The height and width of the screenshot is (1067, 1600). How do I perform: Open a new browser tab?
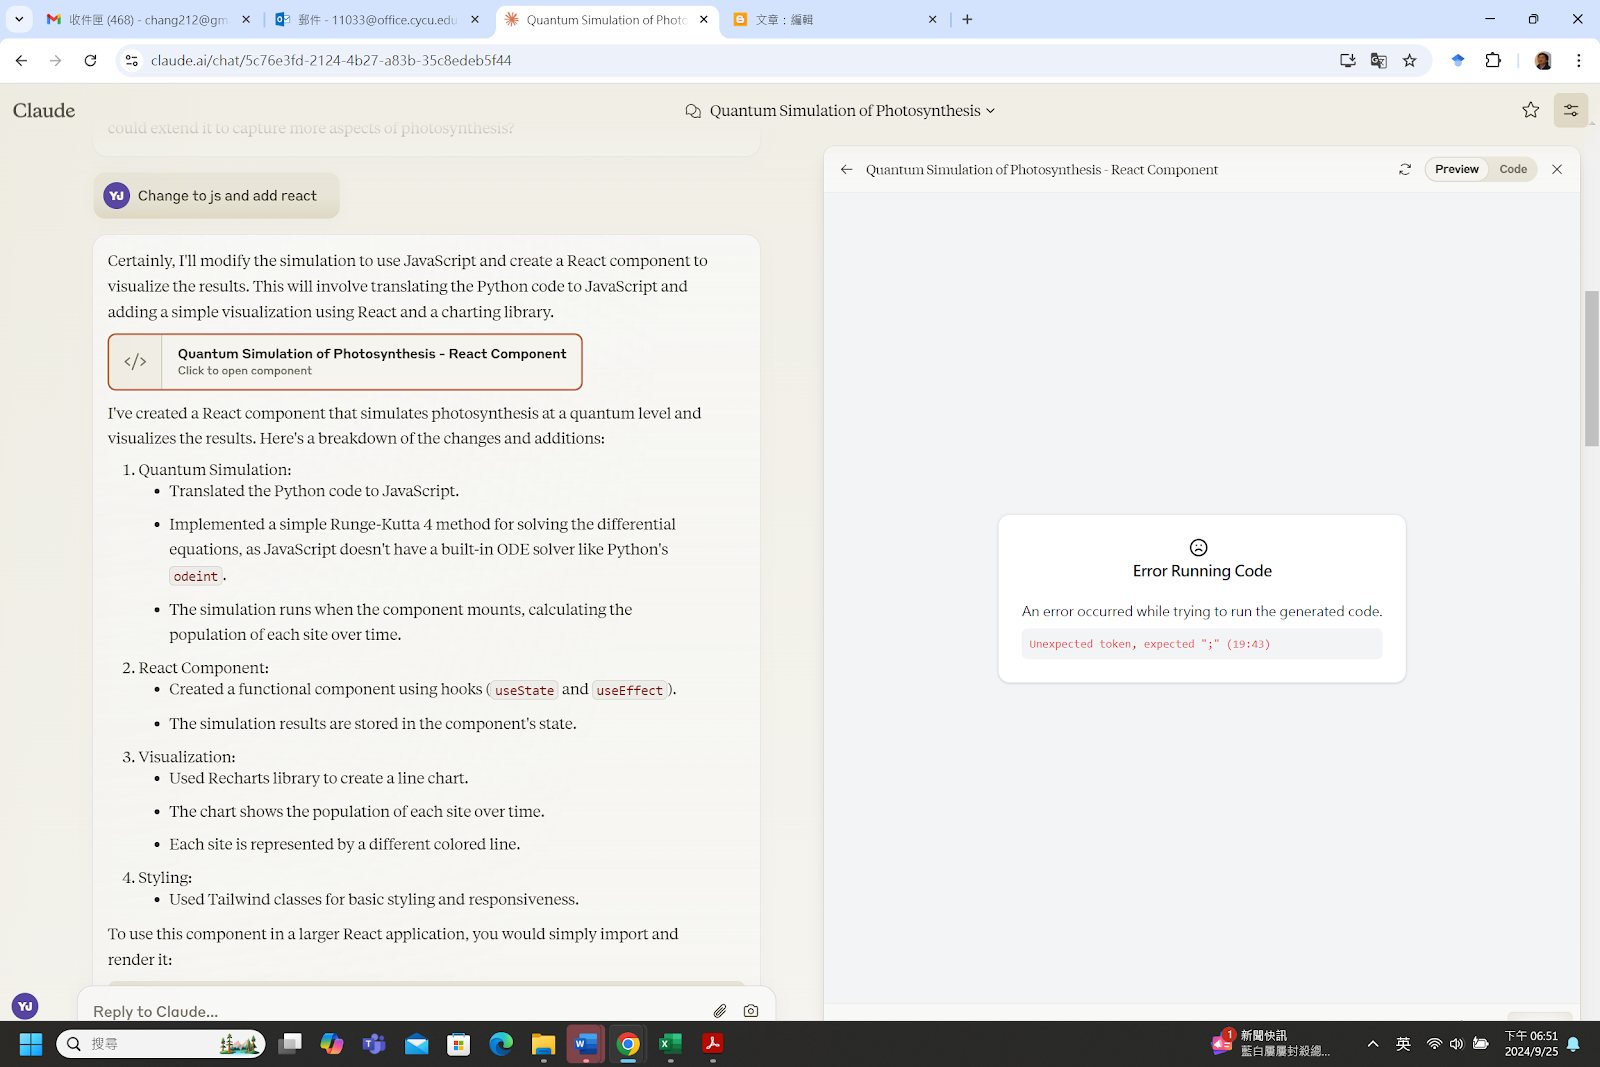pyautogui.click(x=967, y=19)
